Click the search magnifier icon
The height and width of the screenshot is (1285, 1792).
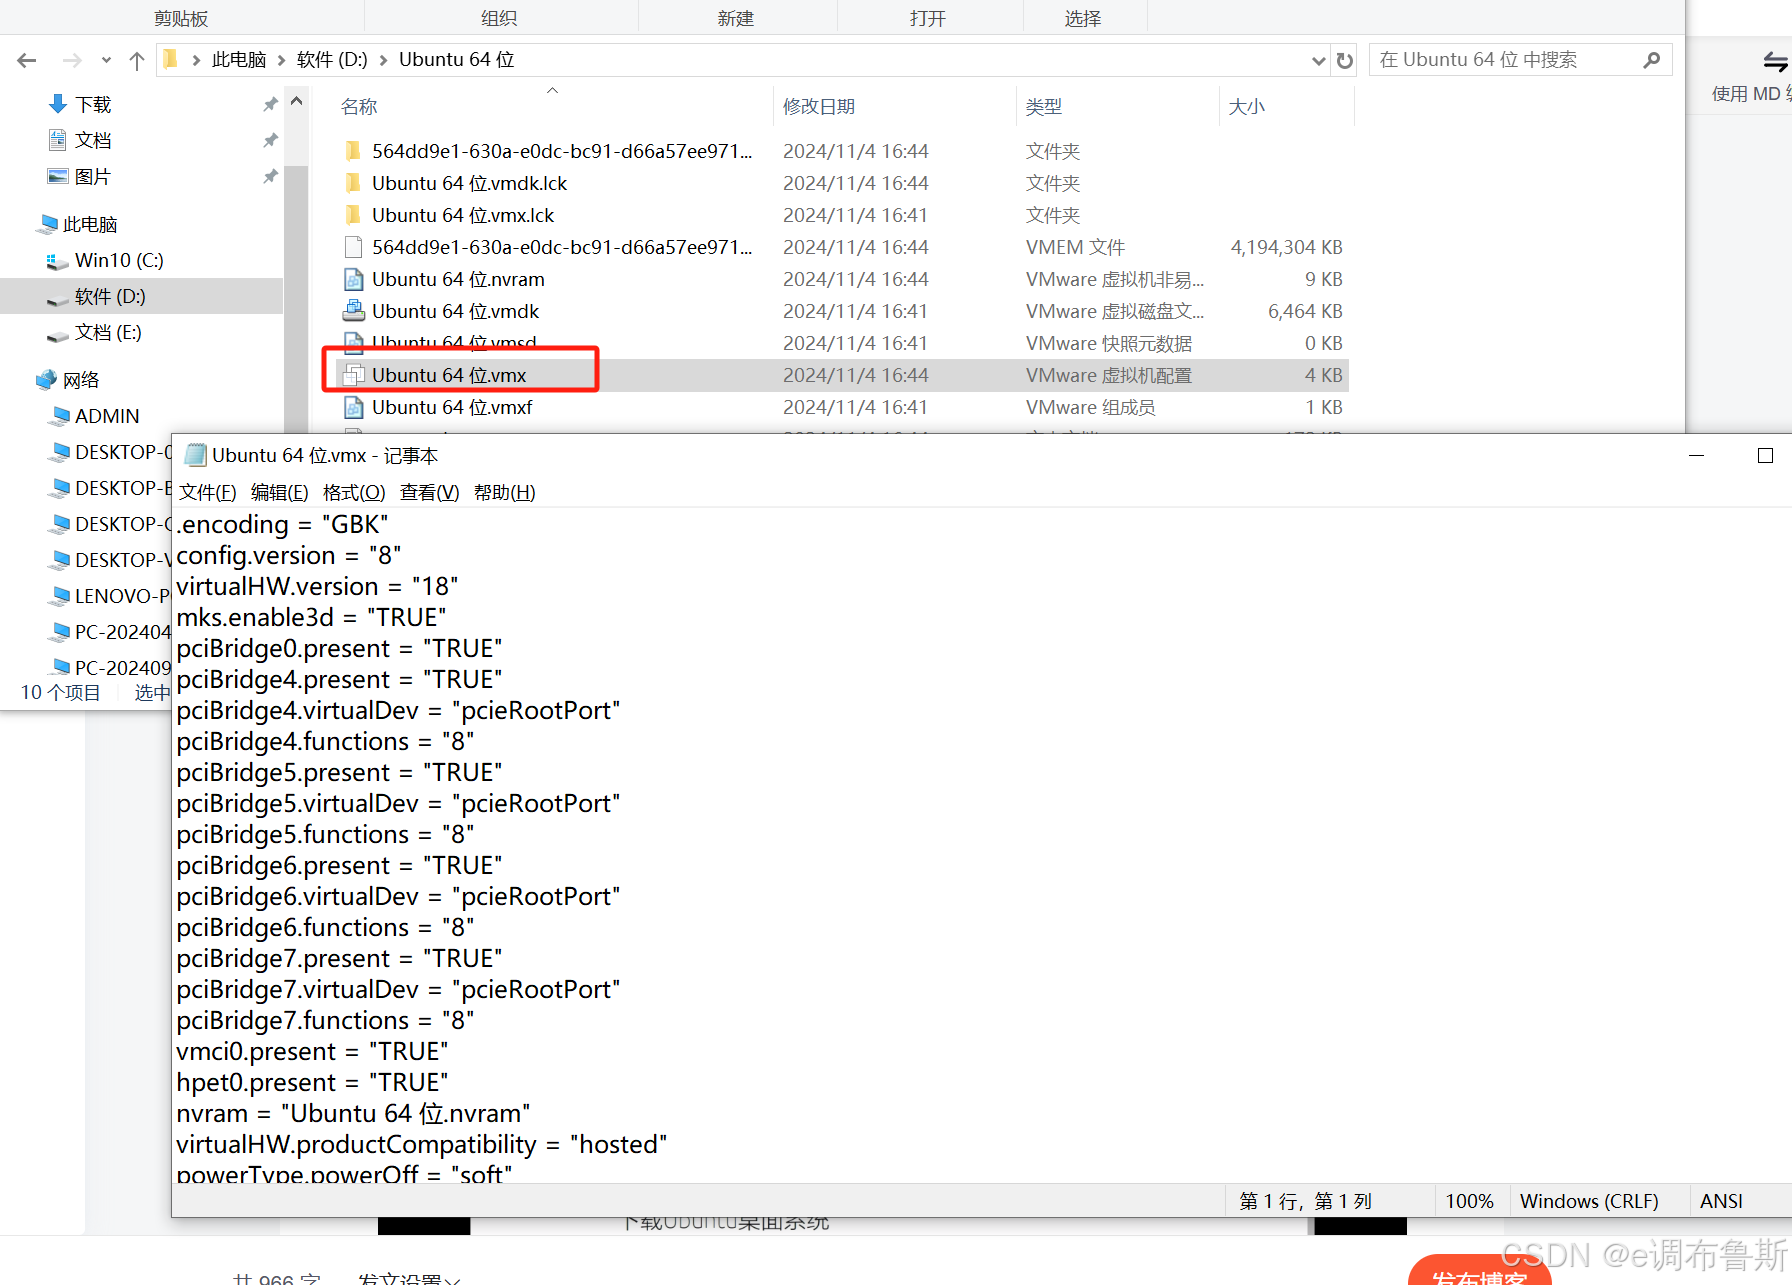[x=1651, y=60]
